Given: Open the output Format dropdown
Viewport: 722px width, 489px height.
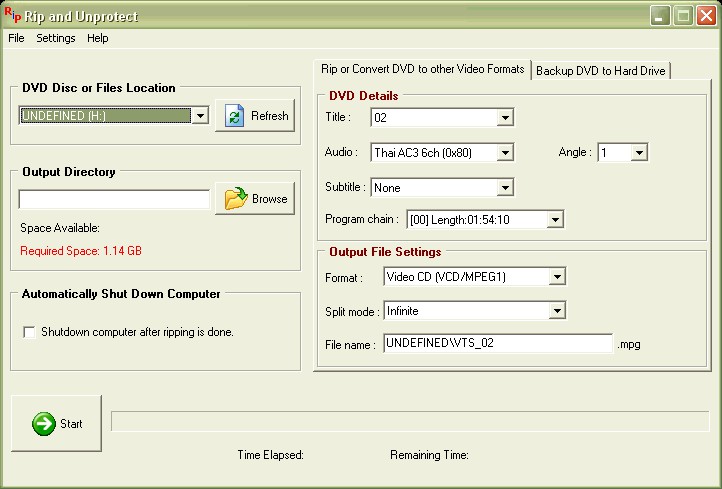Looking at the screenshot, I should pyautogui.click(x=557, y=277).
